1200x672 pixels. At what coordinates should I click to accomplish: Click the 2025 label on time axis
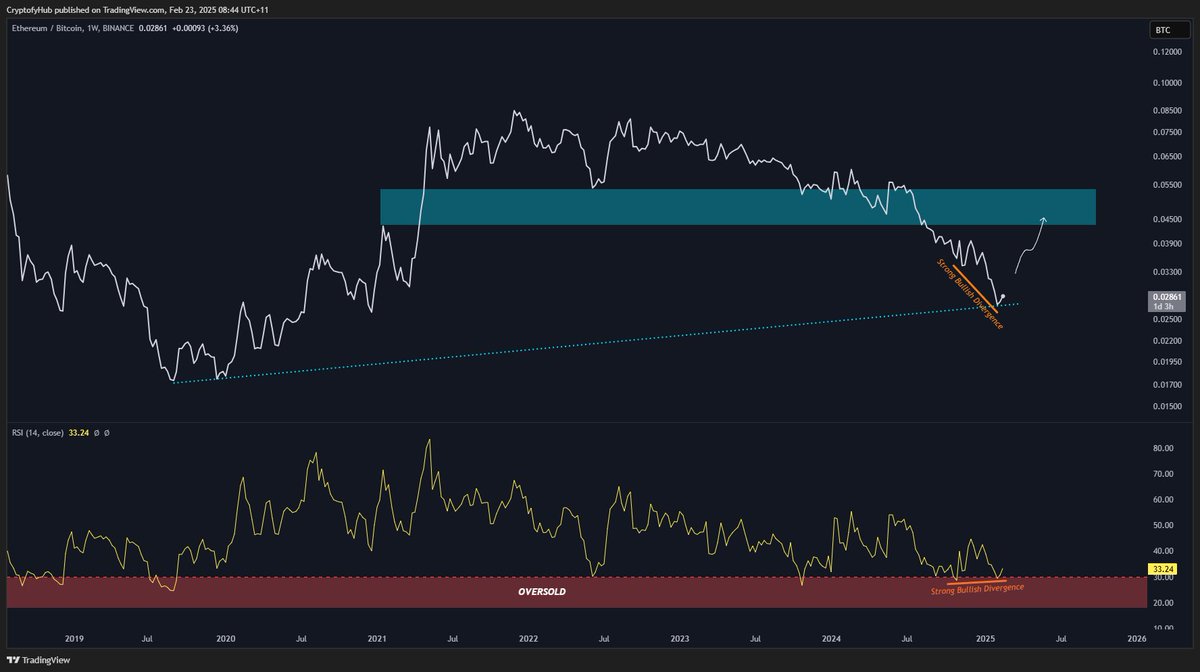click(985, 638)
